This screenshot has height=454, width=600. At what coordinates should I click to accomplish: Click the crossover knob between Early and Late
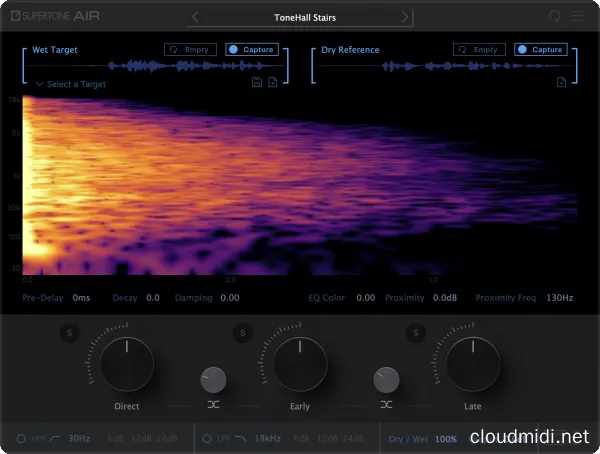[386, 380]
